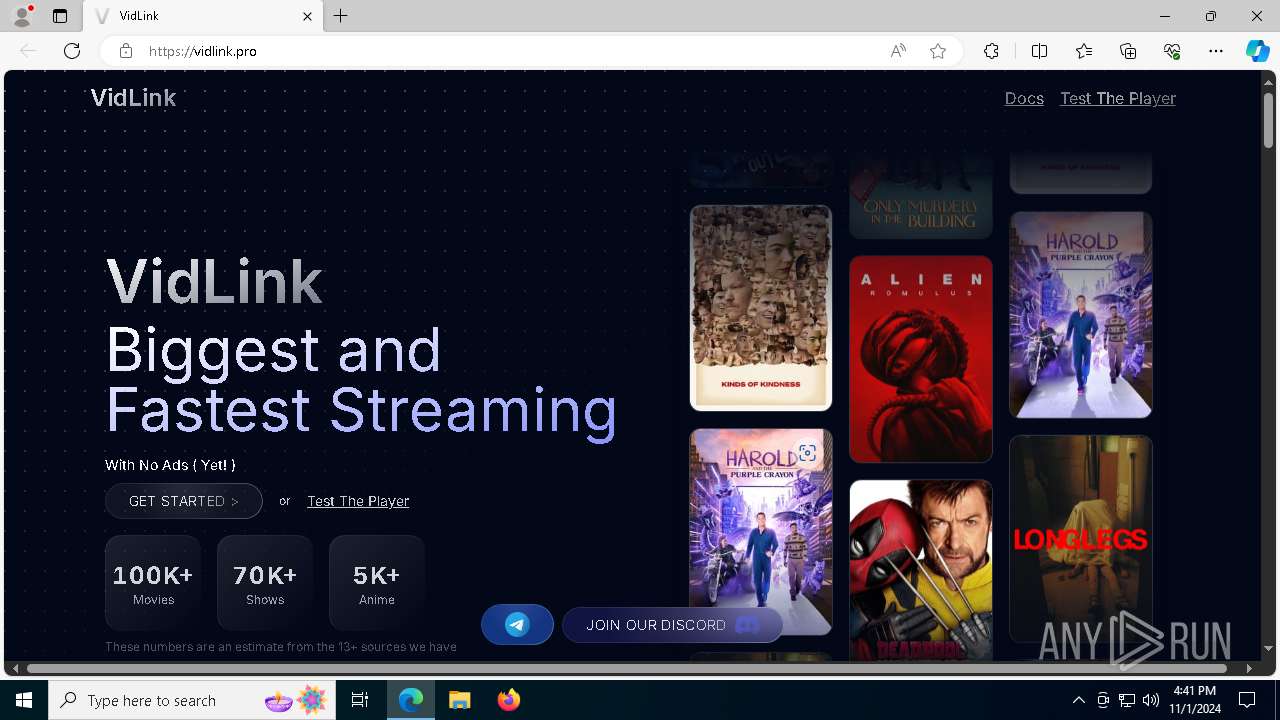Click the browser profile icon
1280x720 pixels.
[x=22, y=16]
